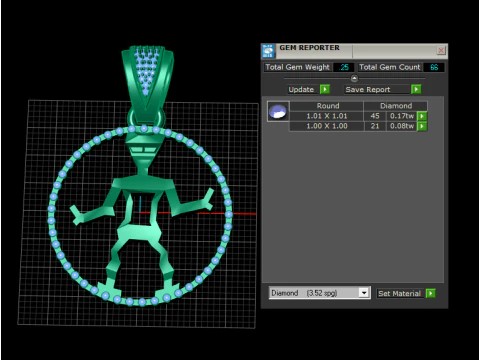Screen dimensions: 480x360
Task: Click the Diamond column header
Action: (396, 106)
